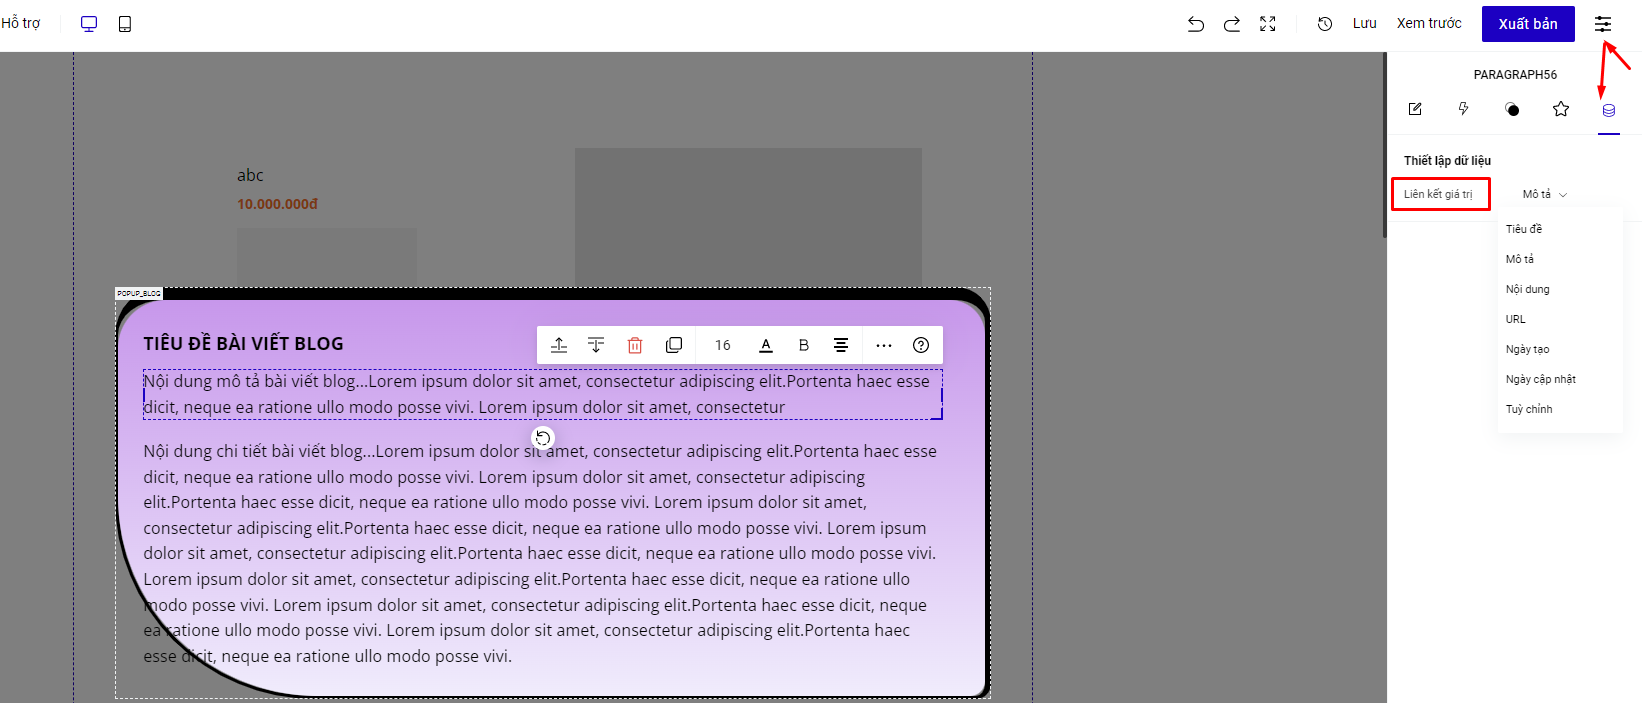Toggle fullscreen editor mode

tap(1268, 24)
